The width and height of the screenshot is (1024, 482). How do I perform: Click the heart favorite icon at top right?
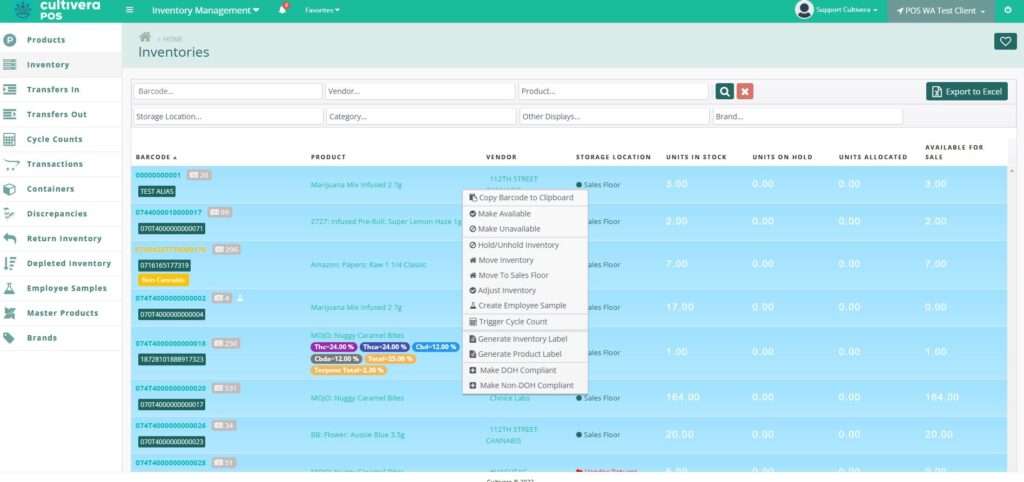point(1004,41)
